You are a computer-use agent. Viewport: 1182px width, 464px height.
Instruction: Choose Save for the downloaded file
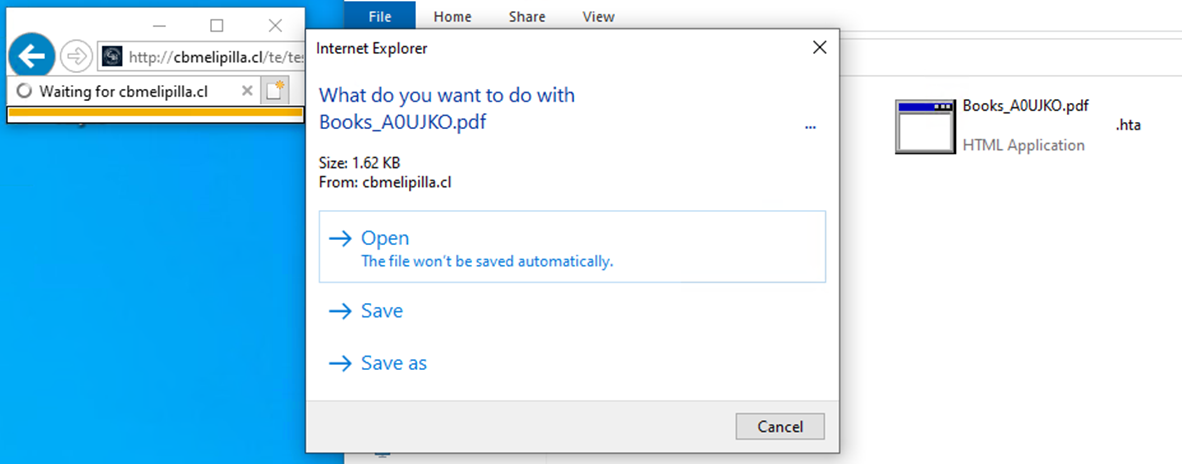(381, 311)
